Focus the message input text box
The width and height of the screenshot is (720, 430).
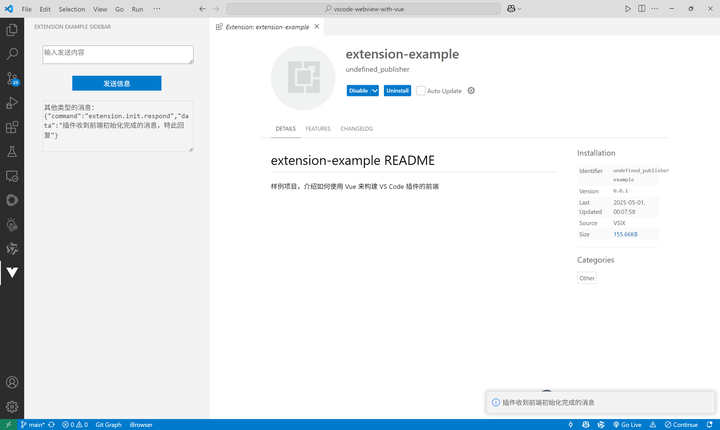[x=118, y=54]
